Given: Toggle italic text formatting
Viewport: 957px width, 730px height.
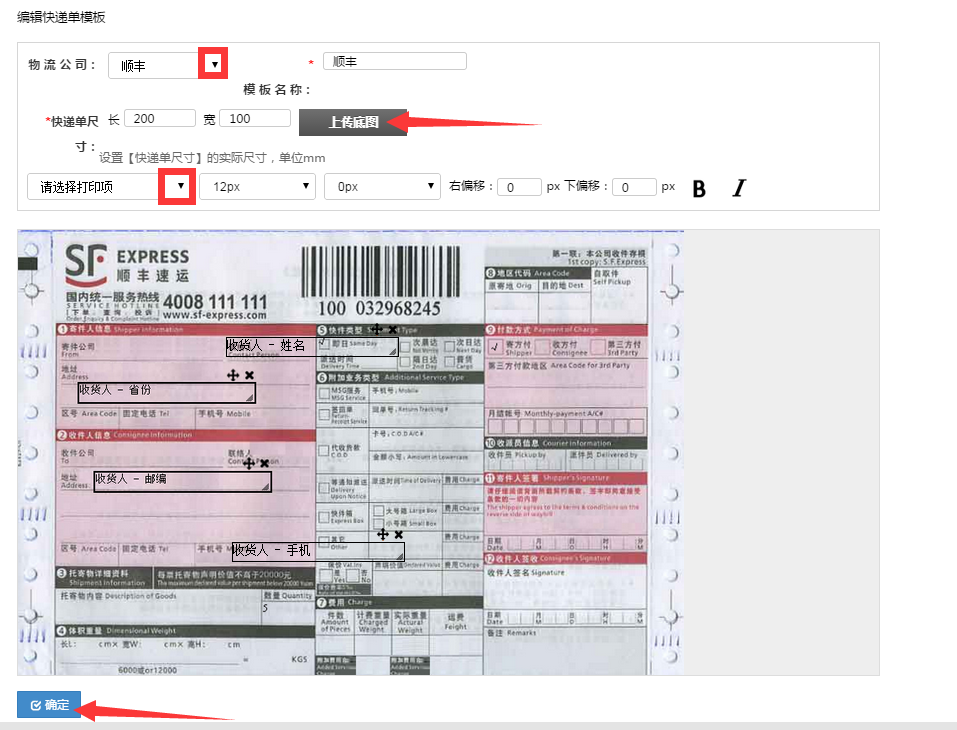Looking at the screenshot, I should 739,188.
